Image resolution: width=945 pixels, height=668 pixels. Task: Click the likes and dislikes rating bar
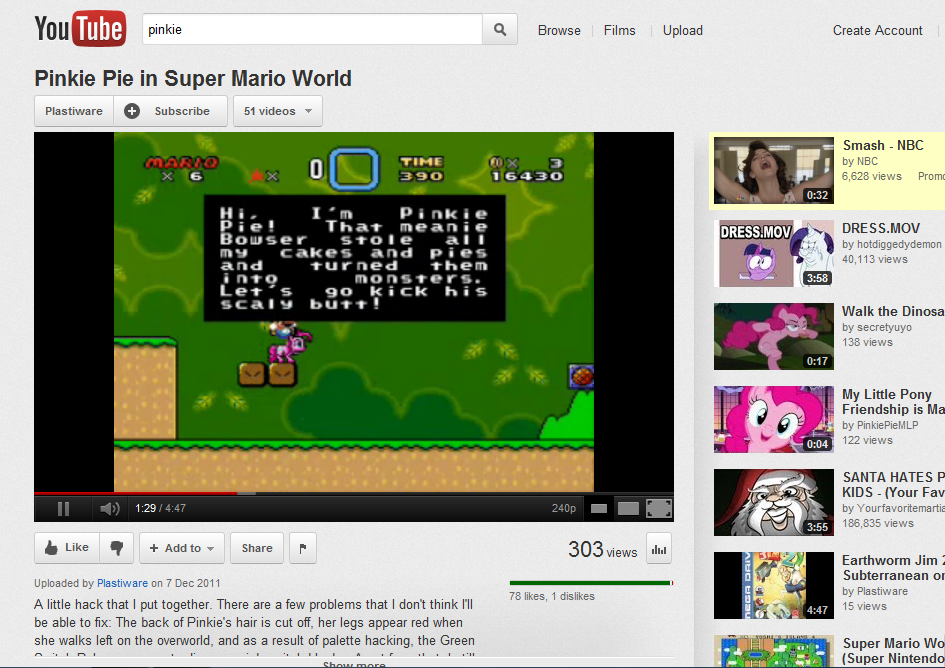pyautogui.click(x=591, y=583)
